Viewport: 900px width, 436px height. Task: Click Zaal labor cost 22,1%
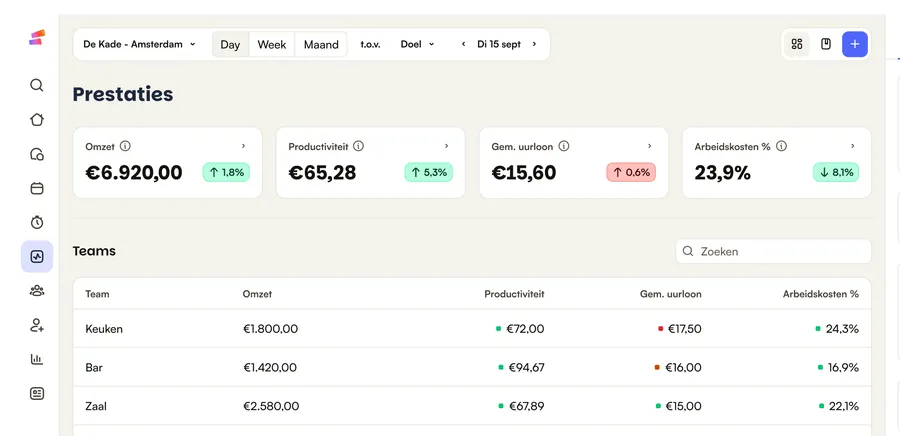[844, 407]
